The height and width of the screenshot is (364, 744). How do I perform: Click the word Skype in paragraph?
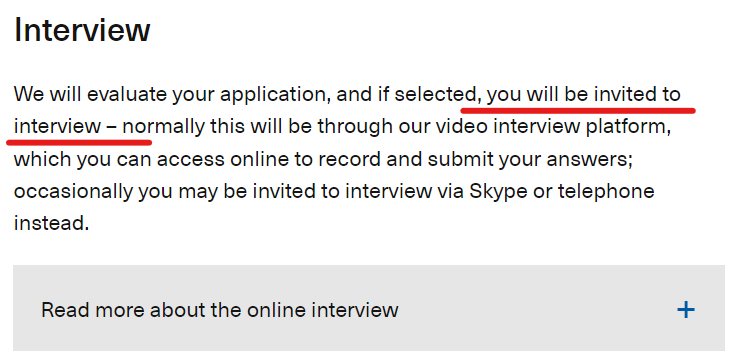(x=498, y=192)
